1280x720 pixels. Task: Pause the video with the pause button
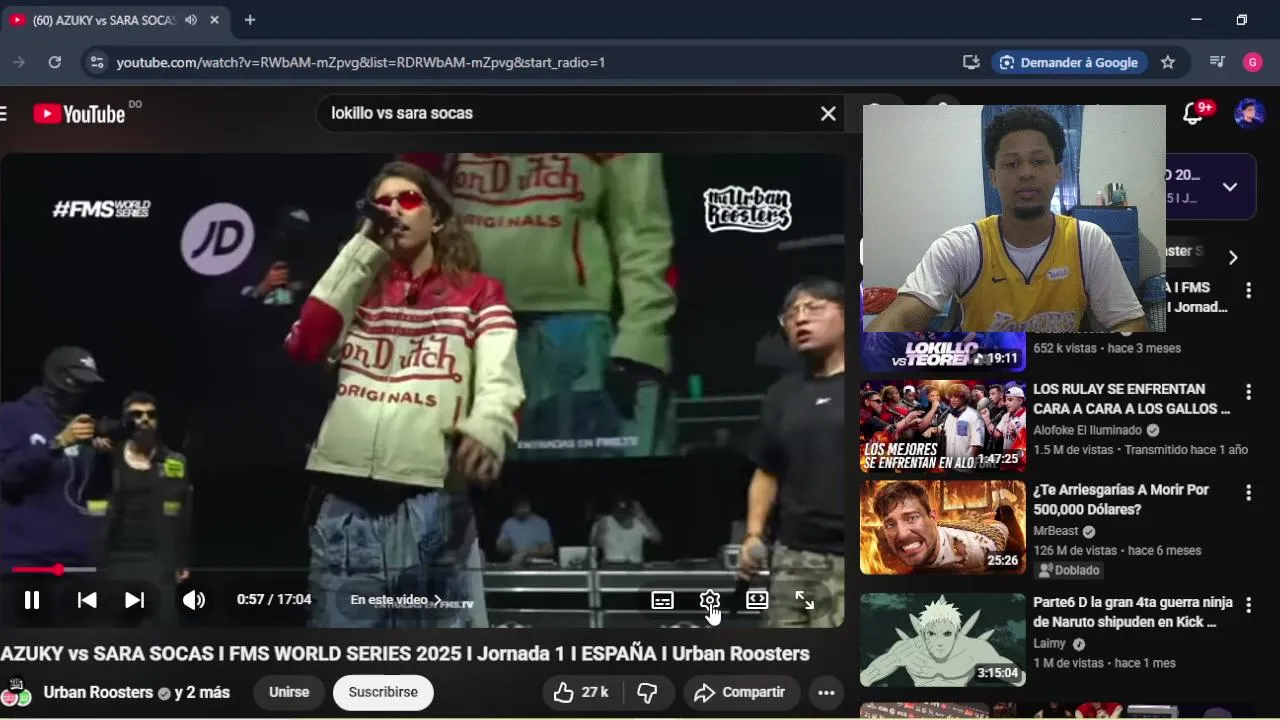pos(32,600)
